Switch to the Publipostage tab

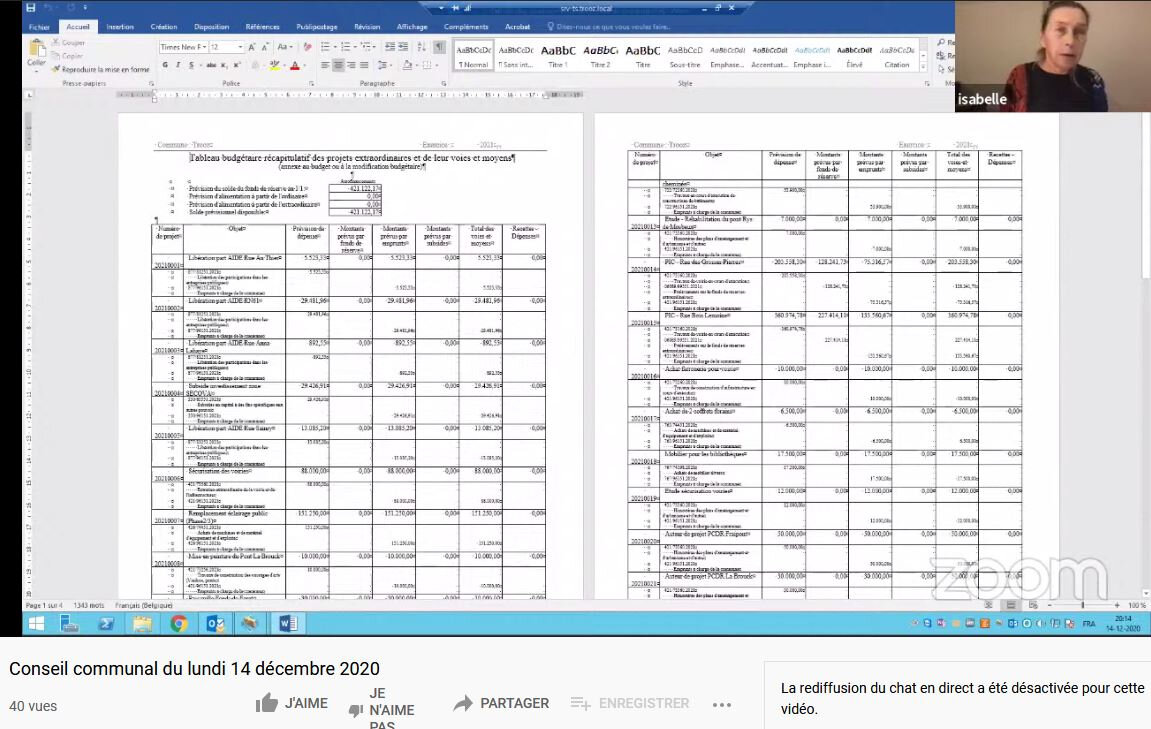tap(316, 26)
